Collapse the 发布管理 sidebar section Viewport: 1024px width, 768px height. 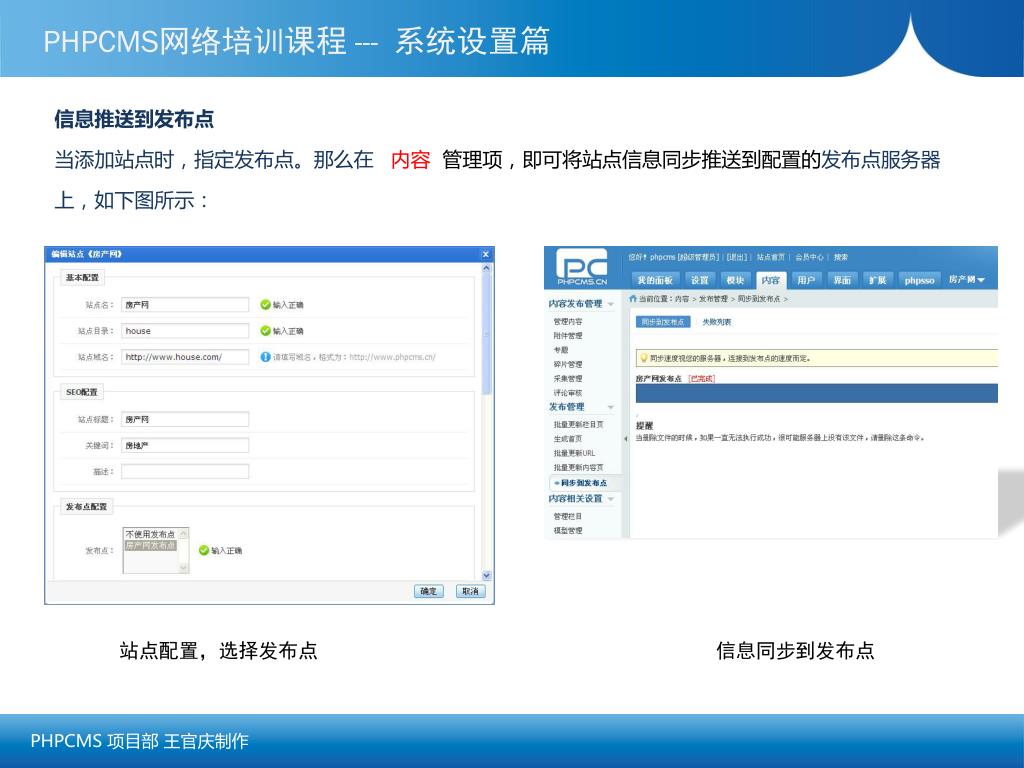(611, 408)
